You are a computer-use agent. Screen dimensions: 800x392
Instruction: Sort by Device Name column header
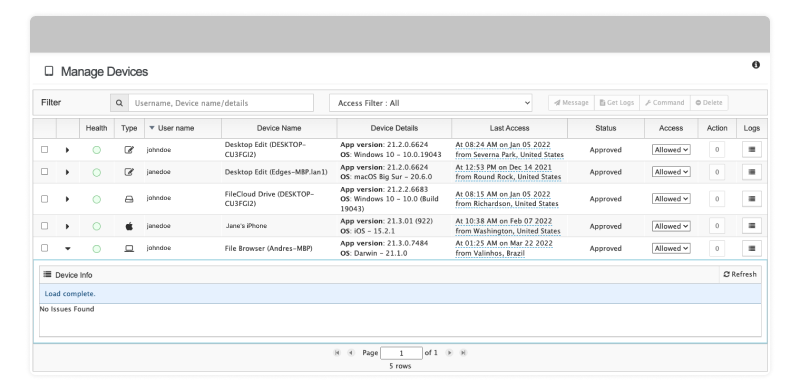pyautogui.click(x=279, y=128)
